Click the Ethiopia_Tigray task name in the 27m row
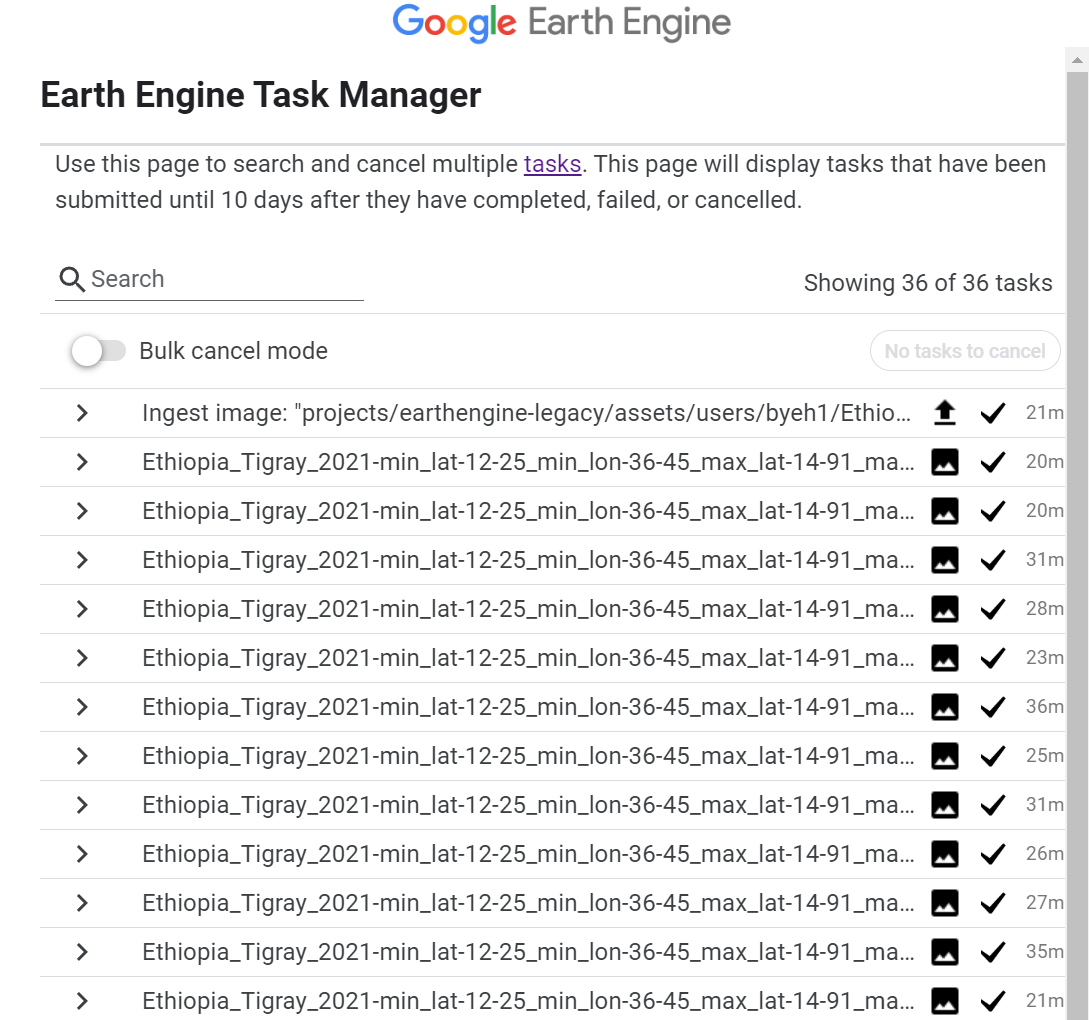 [528, 903]
